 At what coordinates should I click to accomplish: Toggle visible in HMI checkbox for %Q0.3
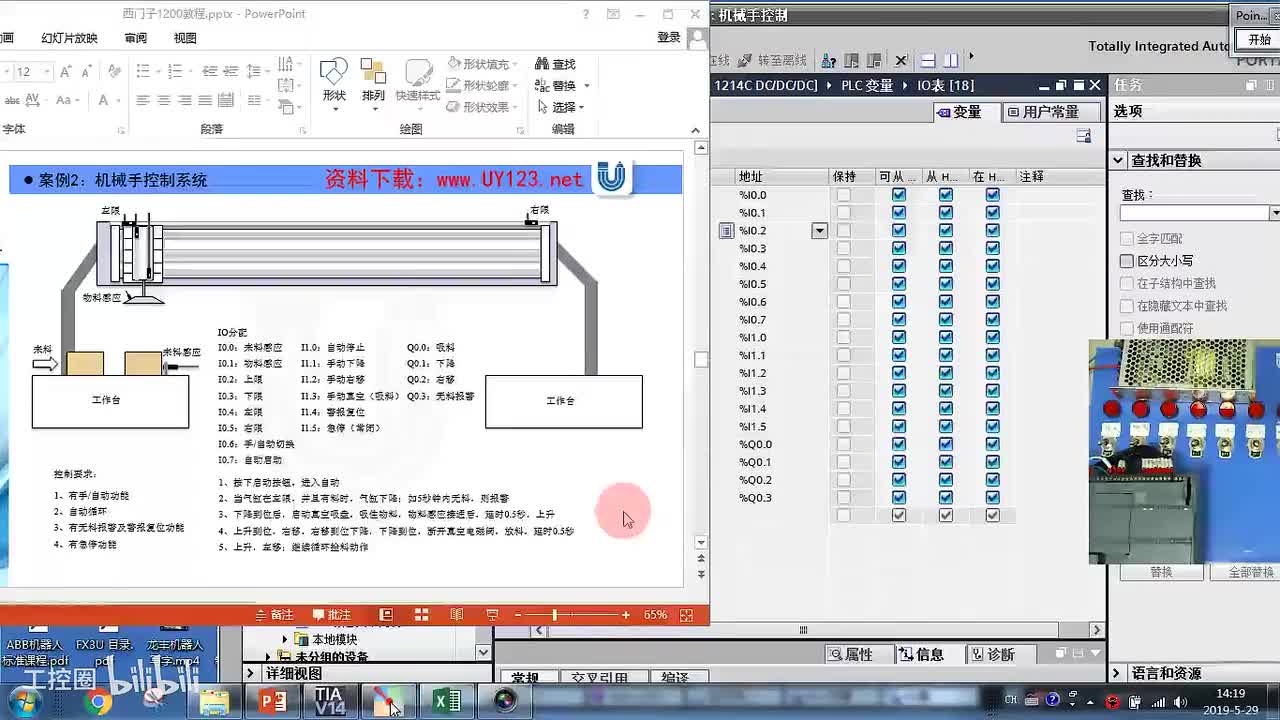click(x=992, y=497)
